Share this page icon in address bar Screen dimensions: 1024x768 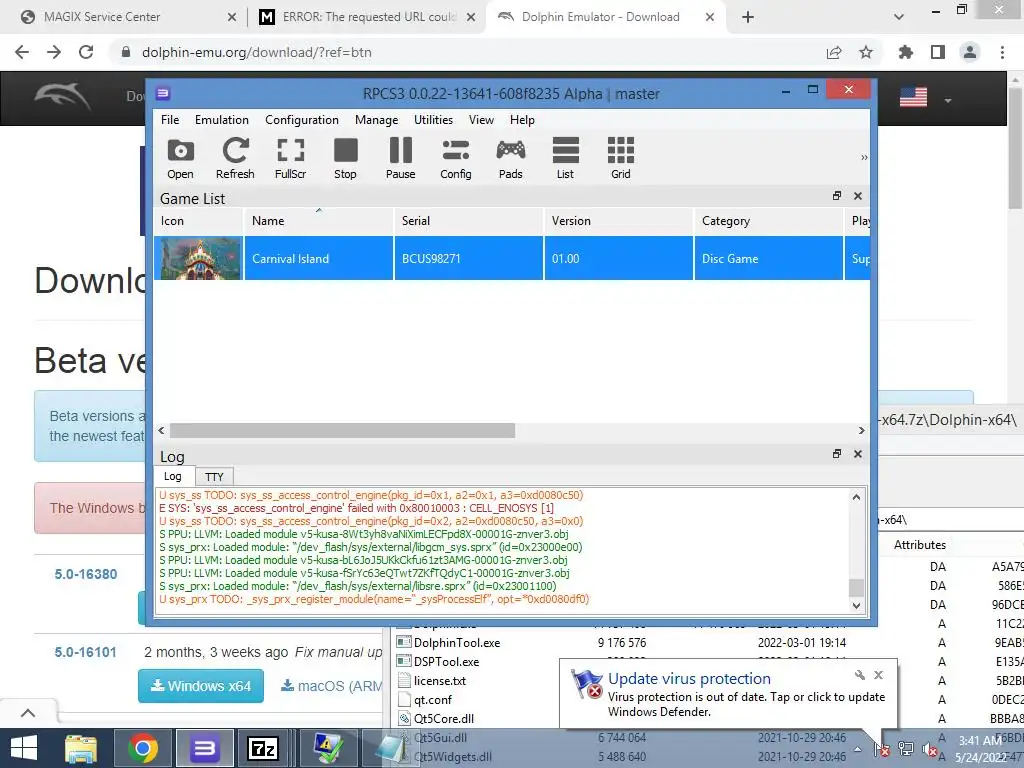[x=834, y=52]
